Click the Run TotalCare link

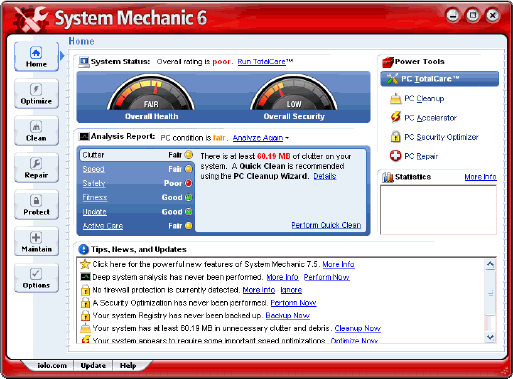262,62
